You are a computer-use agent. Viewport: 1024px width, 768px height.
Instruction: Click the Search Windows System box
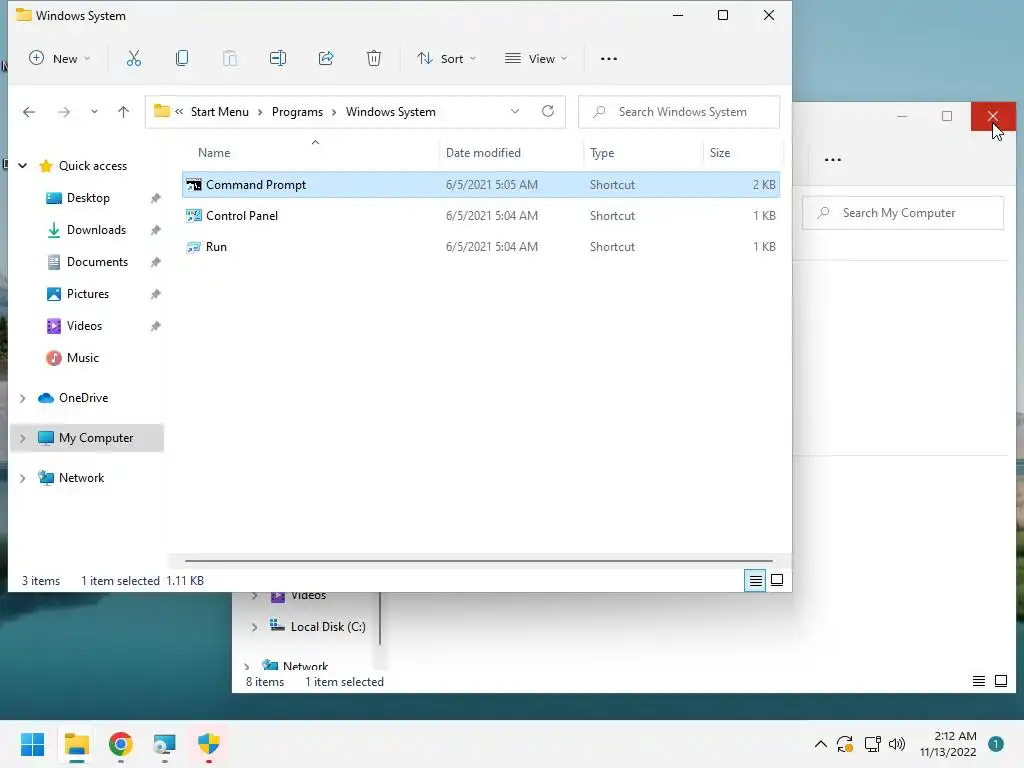pos(679,112)
